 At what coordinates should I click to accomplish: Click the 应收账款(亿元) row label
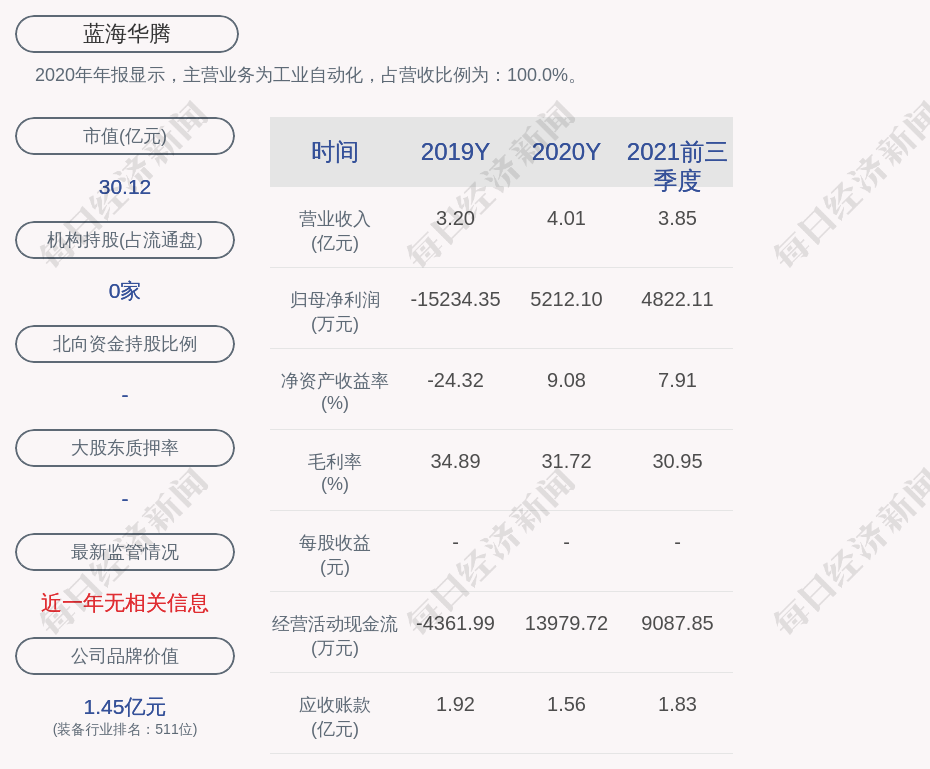[335, 717]
